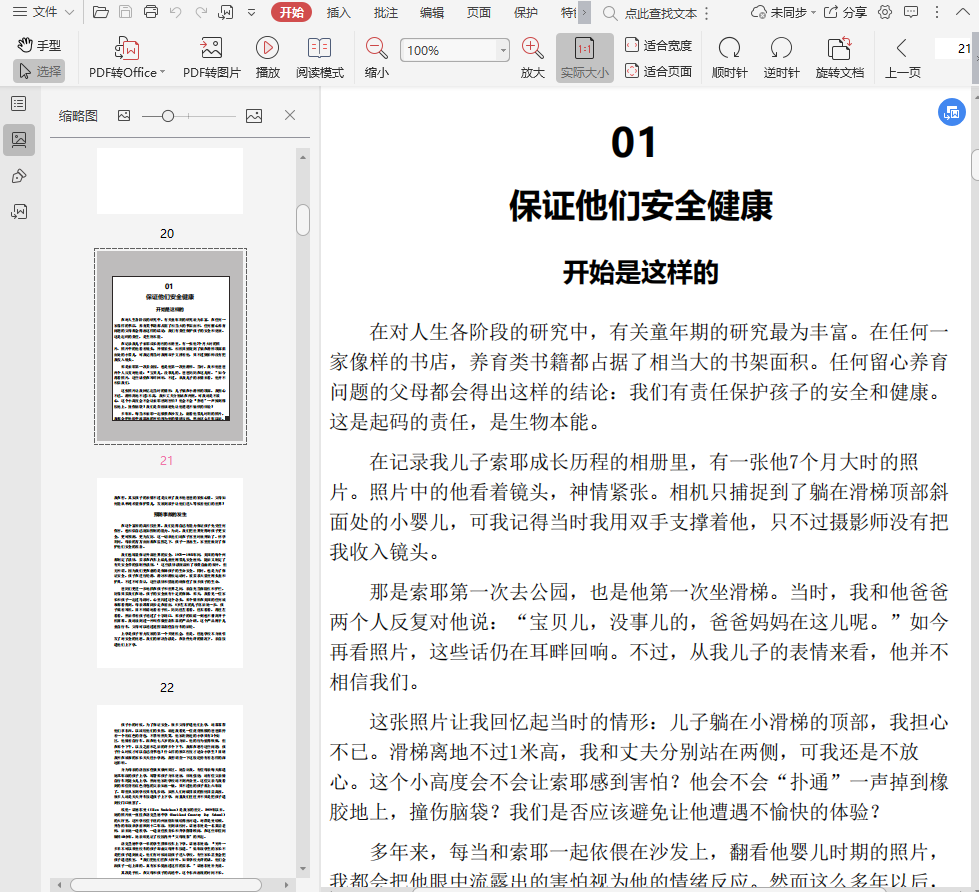Click the 分享 share button
Viewport: 979px width, 892px height.
point(845,13)
